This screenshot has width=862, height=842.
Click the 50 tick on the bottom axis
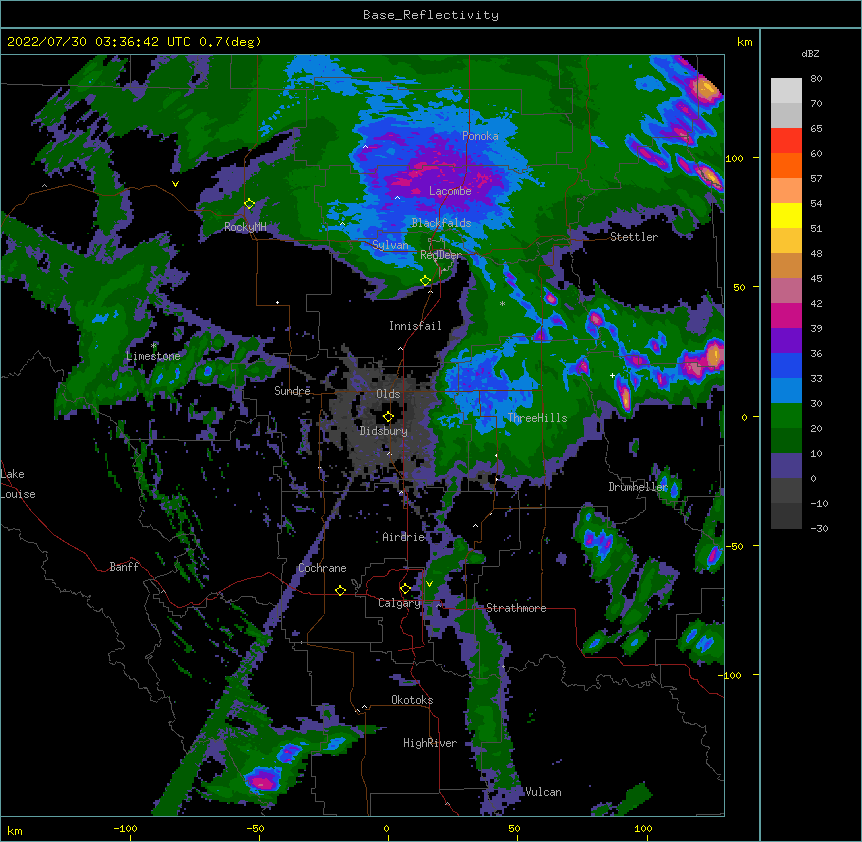coord(515,828)
